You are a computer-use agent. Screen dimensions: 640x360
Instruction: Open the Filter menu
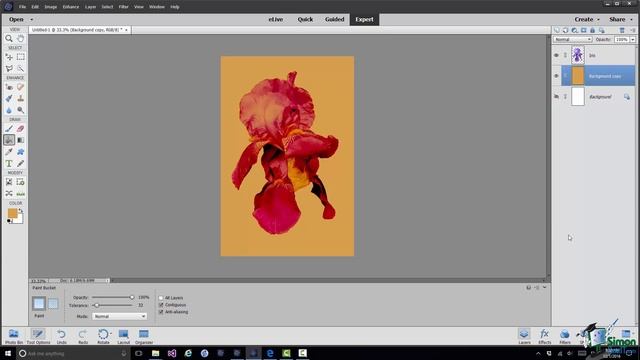pyautogui.click(x=123, y=7)
